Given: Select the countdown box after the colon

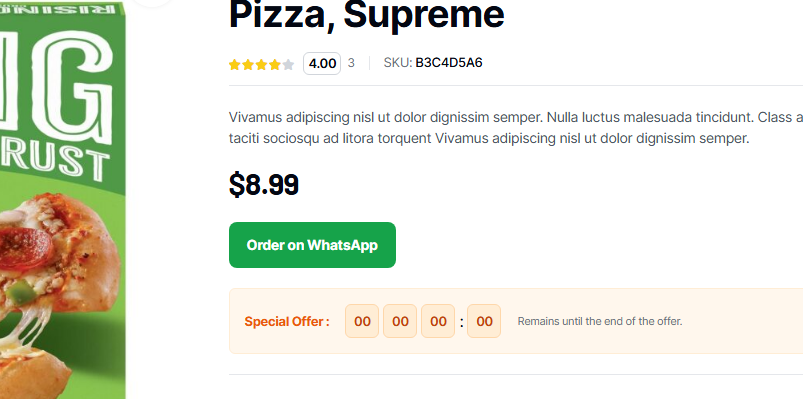Looking at the screenshot, I should tap(484, 321).
